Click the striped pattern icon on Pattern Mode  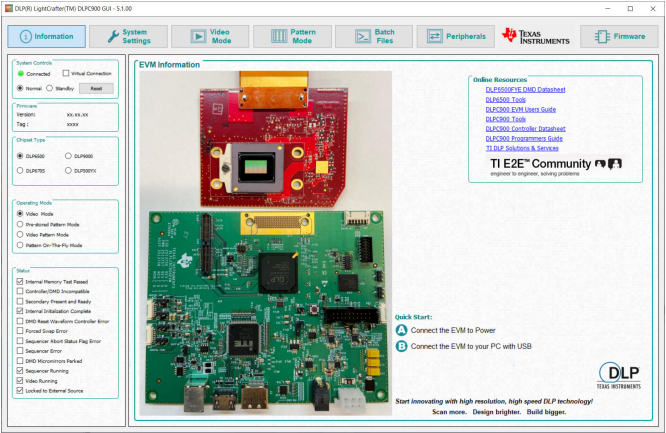pyautogui.click(x=279, y=37)
